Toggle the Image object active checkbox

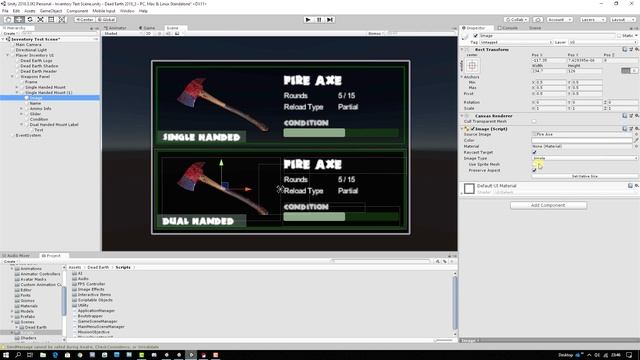point(476,36)
